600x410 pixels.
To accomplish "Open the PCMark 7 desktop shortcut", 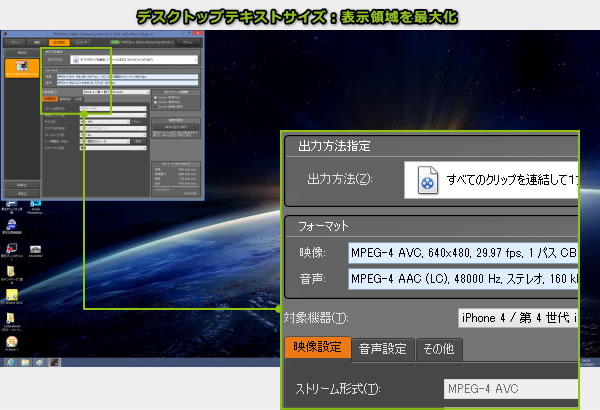I will [x=11, y=341].
